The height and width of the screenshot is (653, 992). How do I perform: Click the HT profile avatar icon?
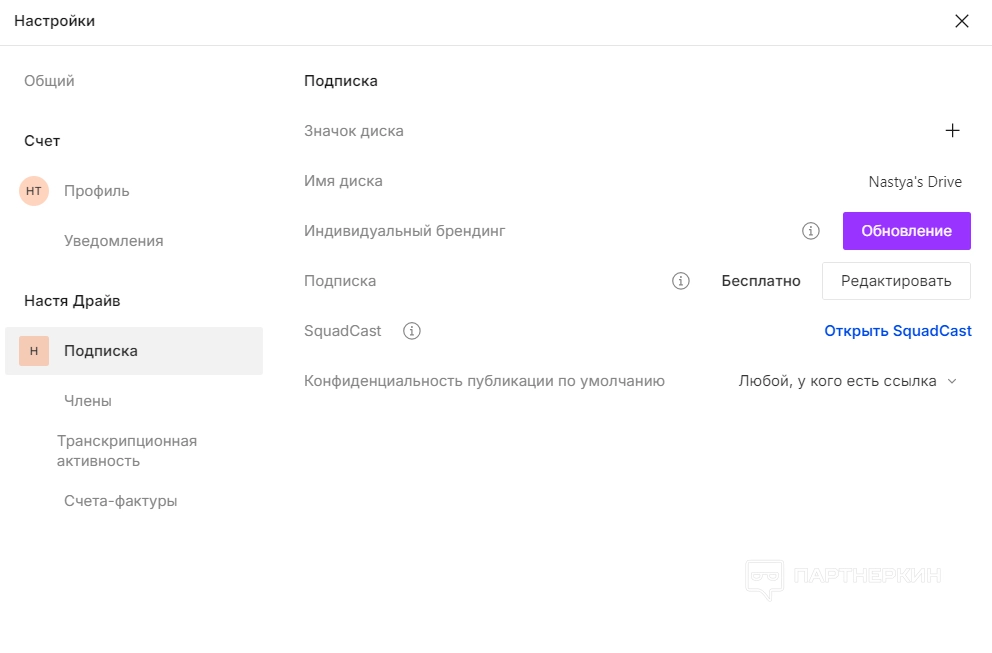[x=34, y=191]
